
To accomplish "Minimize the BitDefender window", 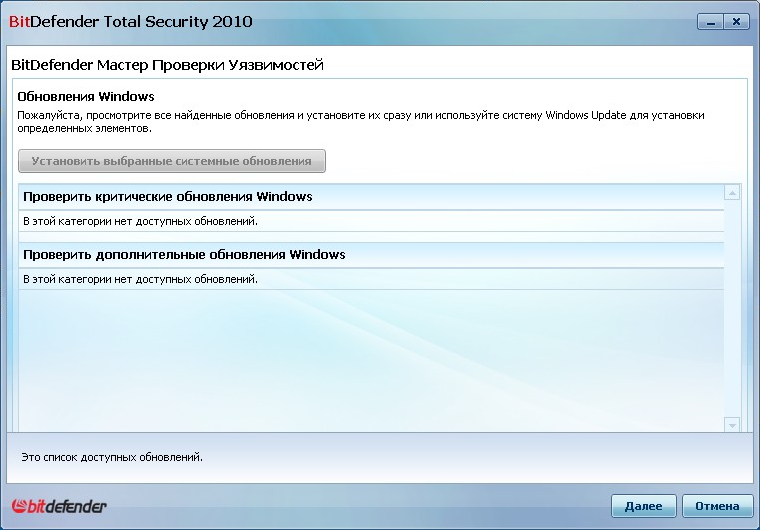I will [x=711, y=22].
